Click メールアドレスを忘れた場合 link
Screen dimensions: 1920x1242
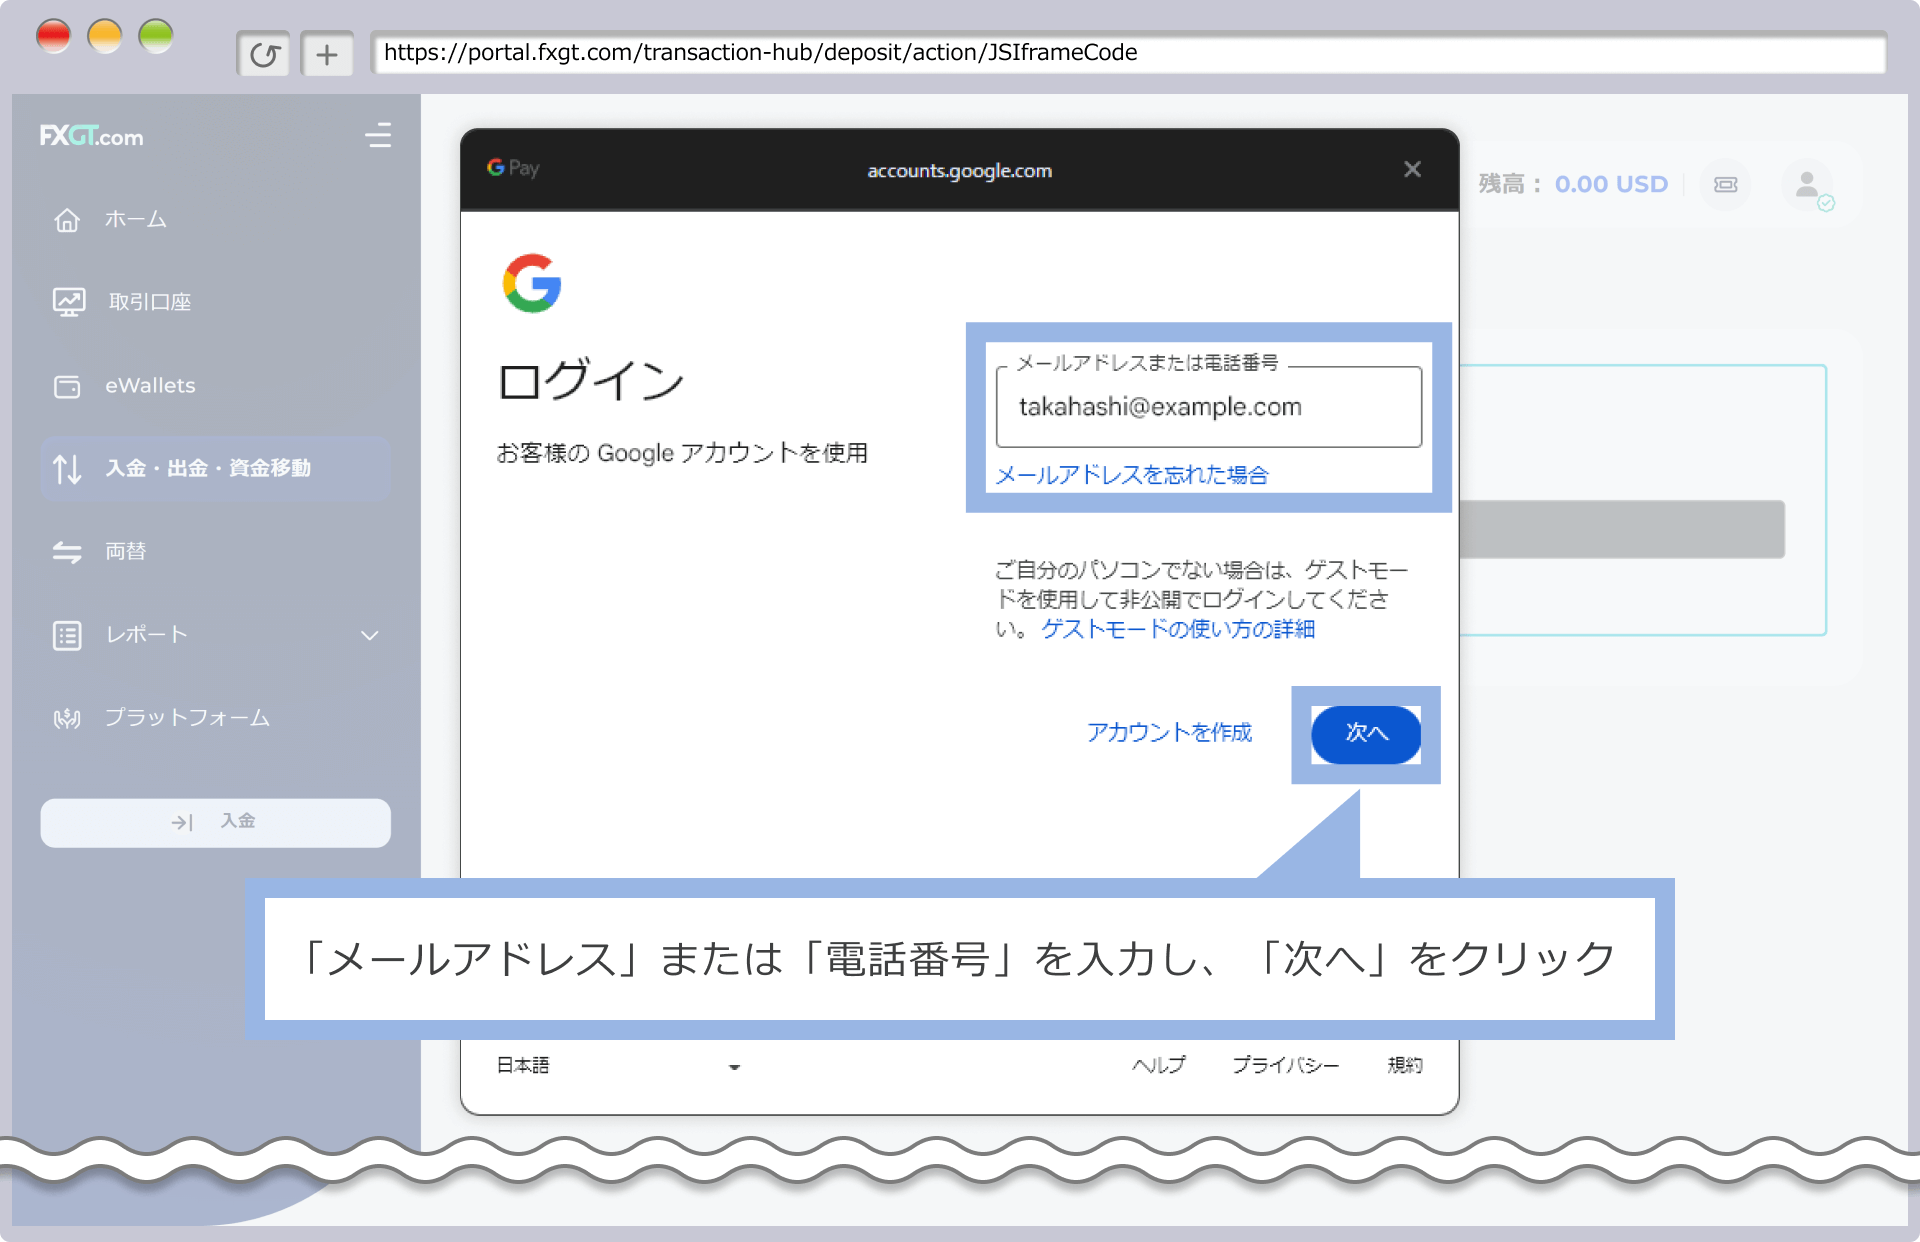click(1132, 474)
